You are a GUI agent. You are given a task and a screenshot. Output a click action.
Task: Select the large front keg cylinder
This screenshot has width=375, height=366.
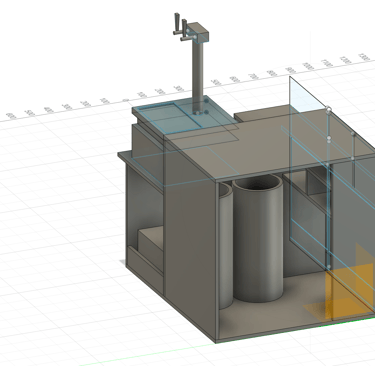[258, 237]
